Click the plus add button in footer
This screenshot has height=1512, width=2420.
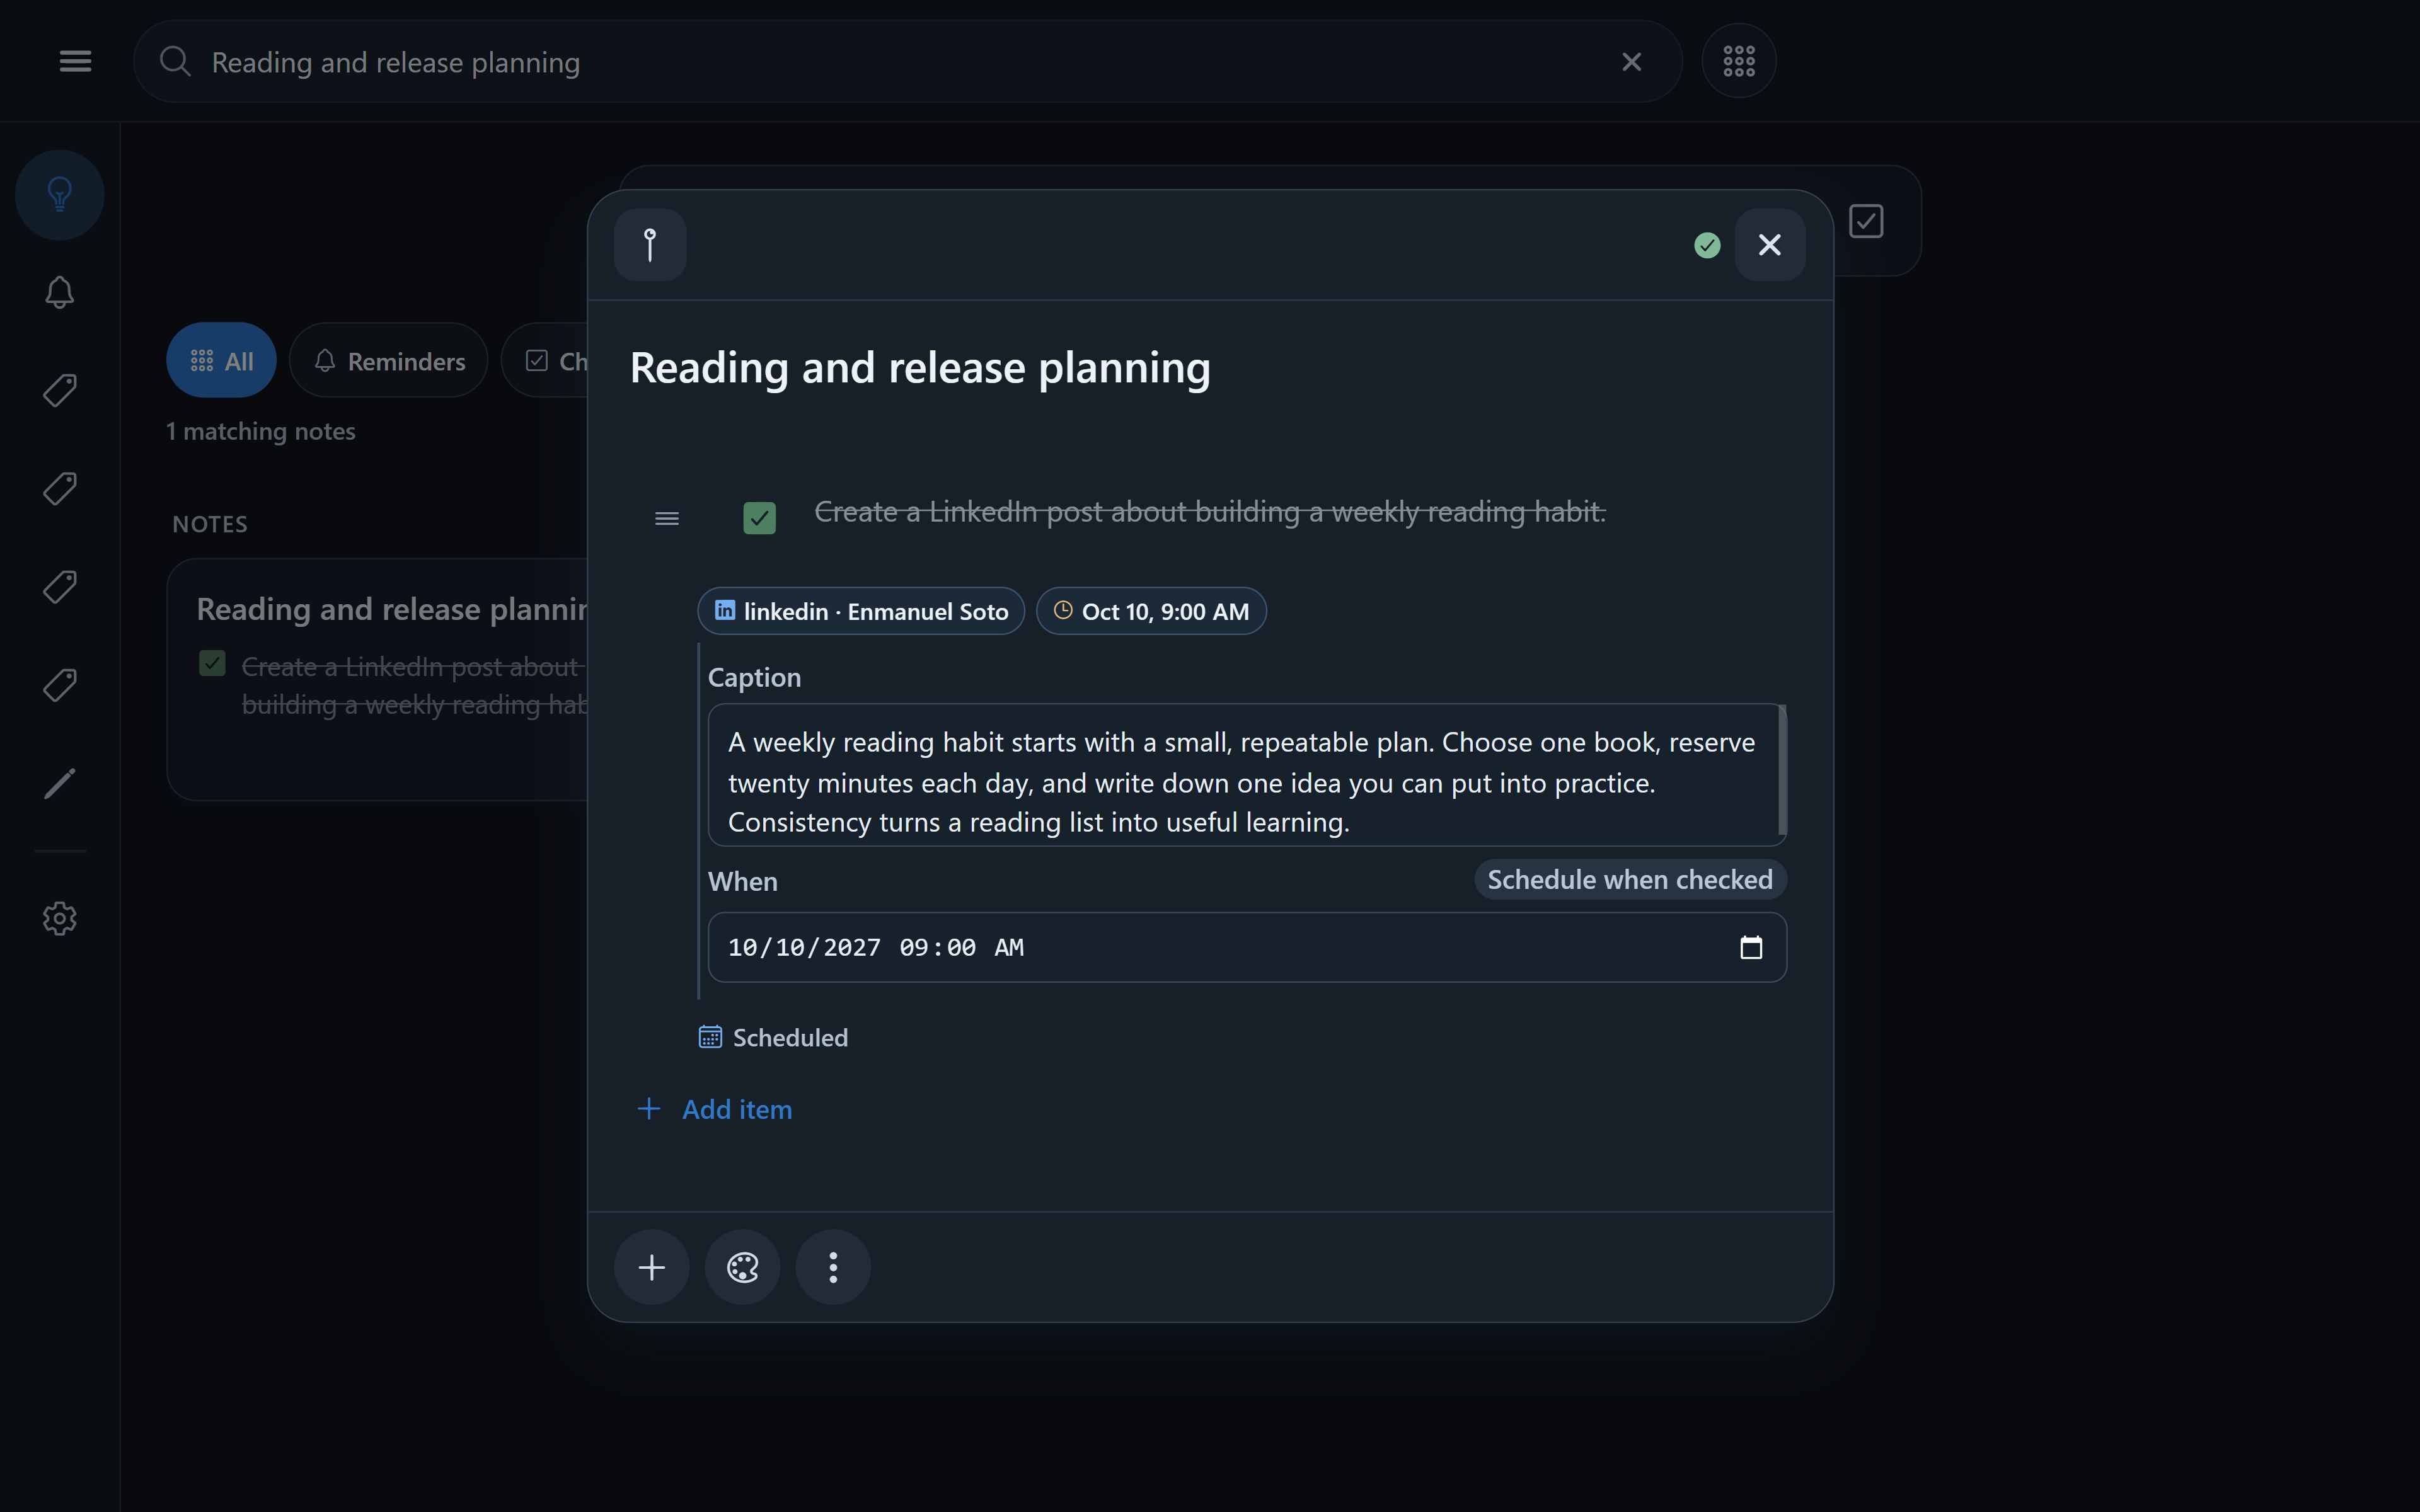[652, 1267]
